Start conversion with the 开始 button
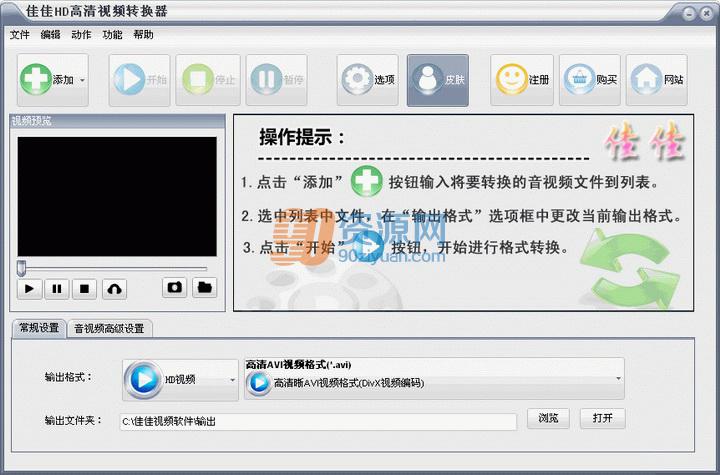 [x=140, y=80]
